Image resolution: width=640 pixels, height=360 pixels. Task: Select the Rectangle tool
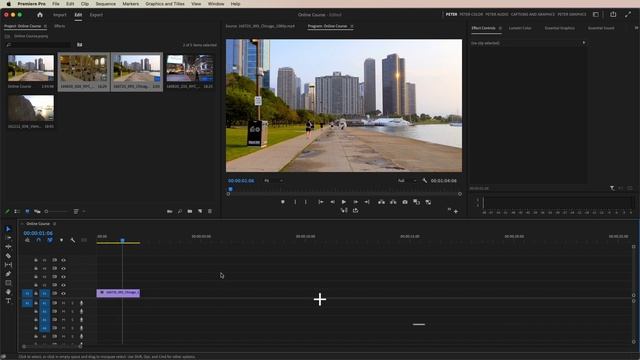pos(8,283)
